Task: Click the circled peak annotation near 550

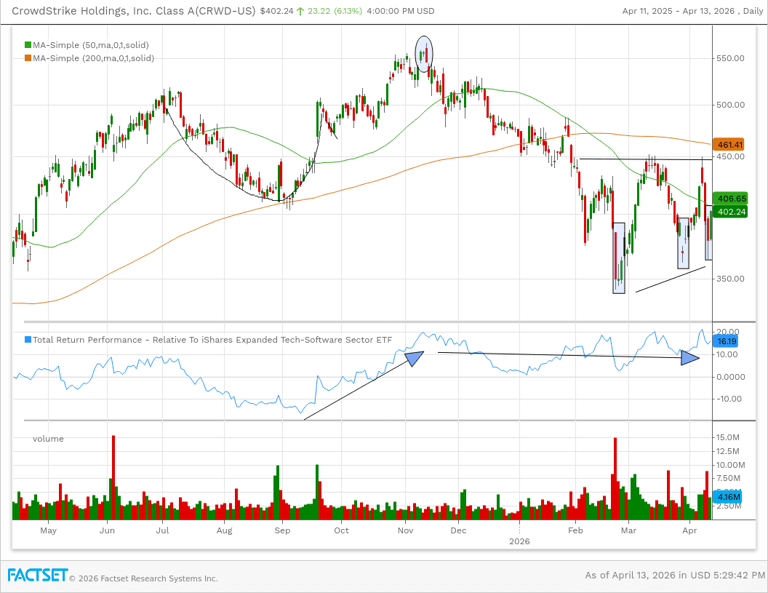Action: coord(424,50)
